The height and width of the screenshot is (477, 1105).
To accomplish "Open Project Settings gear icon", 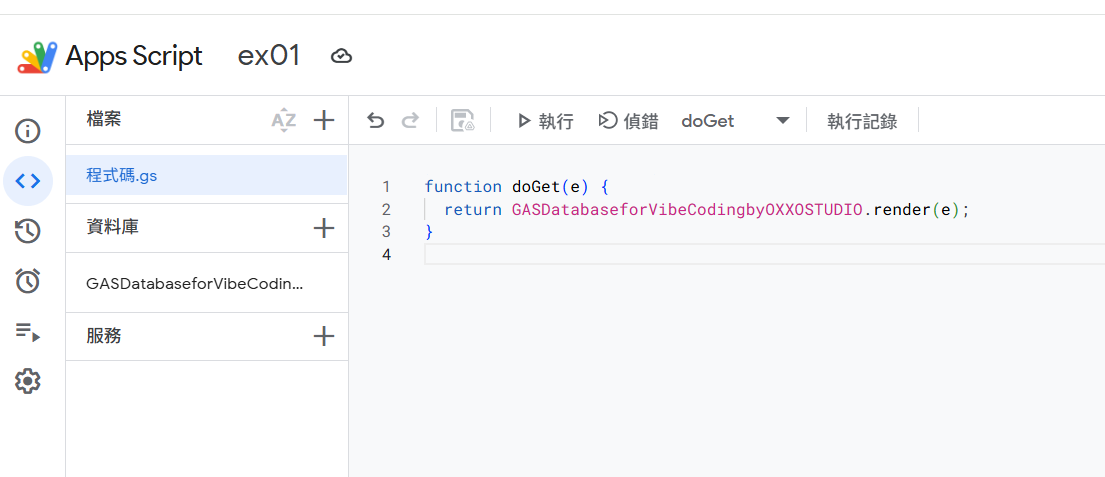I will (x=28, y=381).
